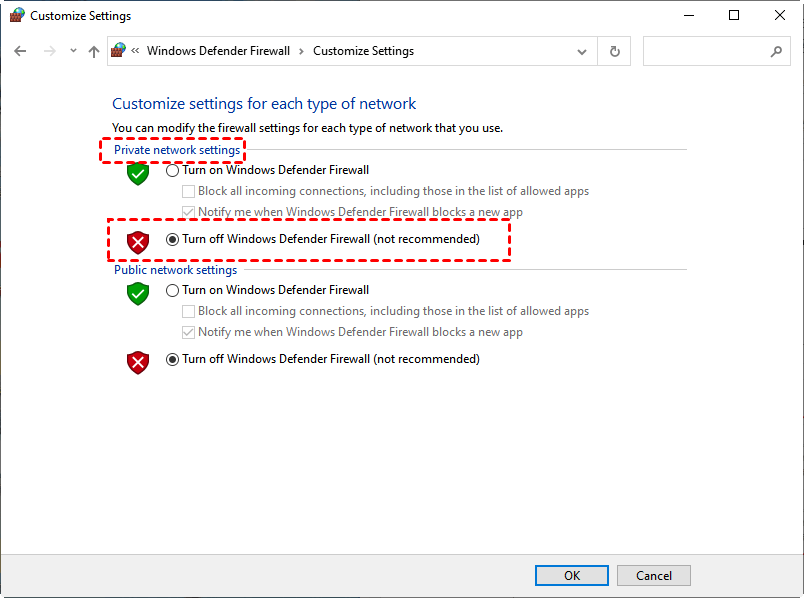This screenshot has width=804, height=598.
Task: Navigate to Windows Defender Firewall breadcrumb
Action: point(218,51)
